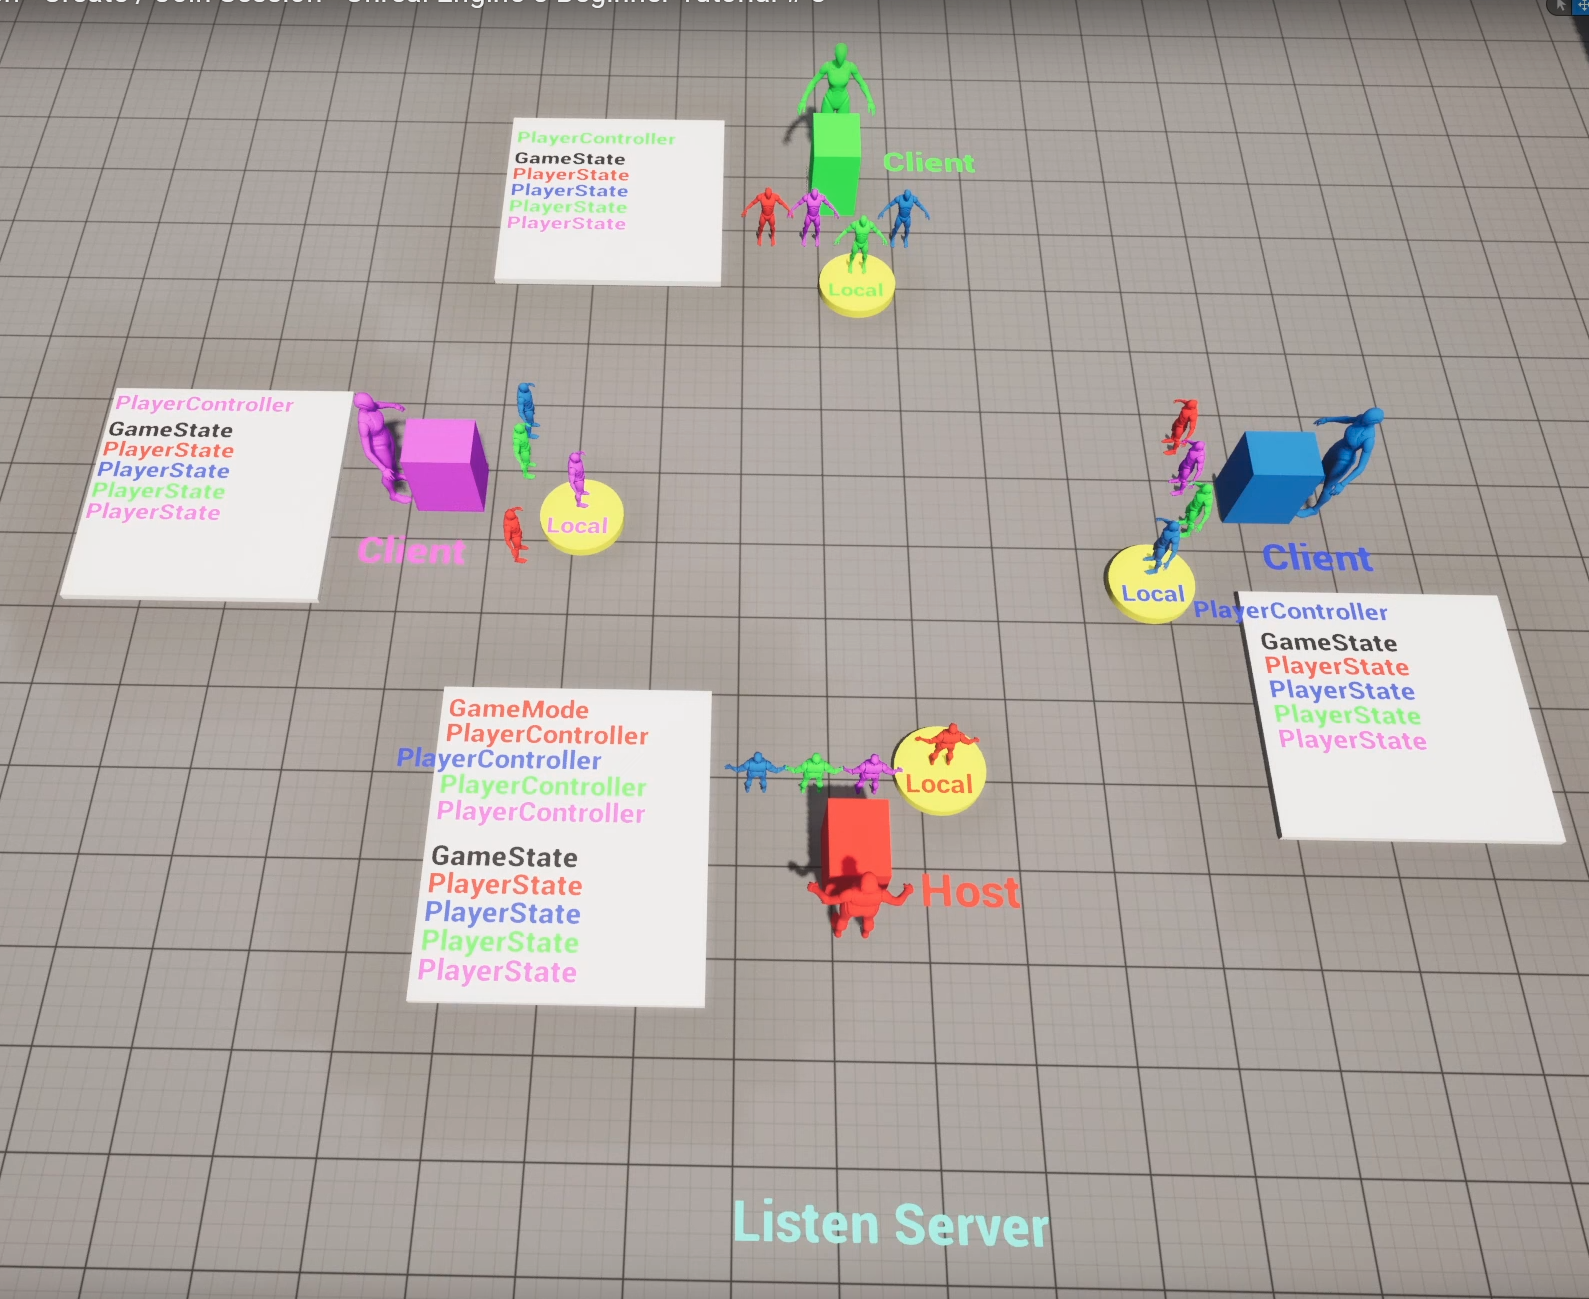
Task: Select large red mannequin below Host cube
Action: pos(858,903)
